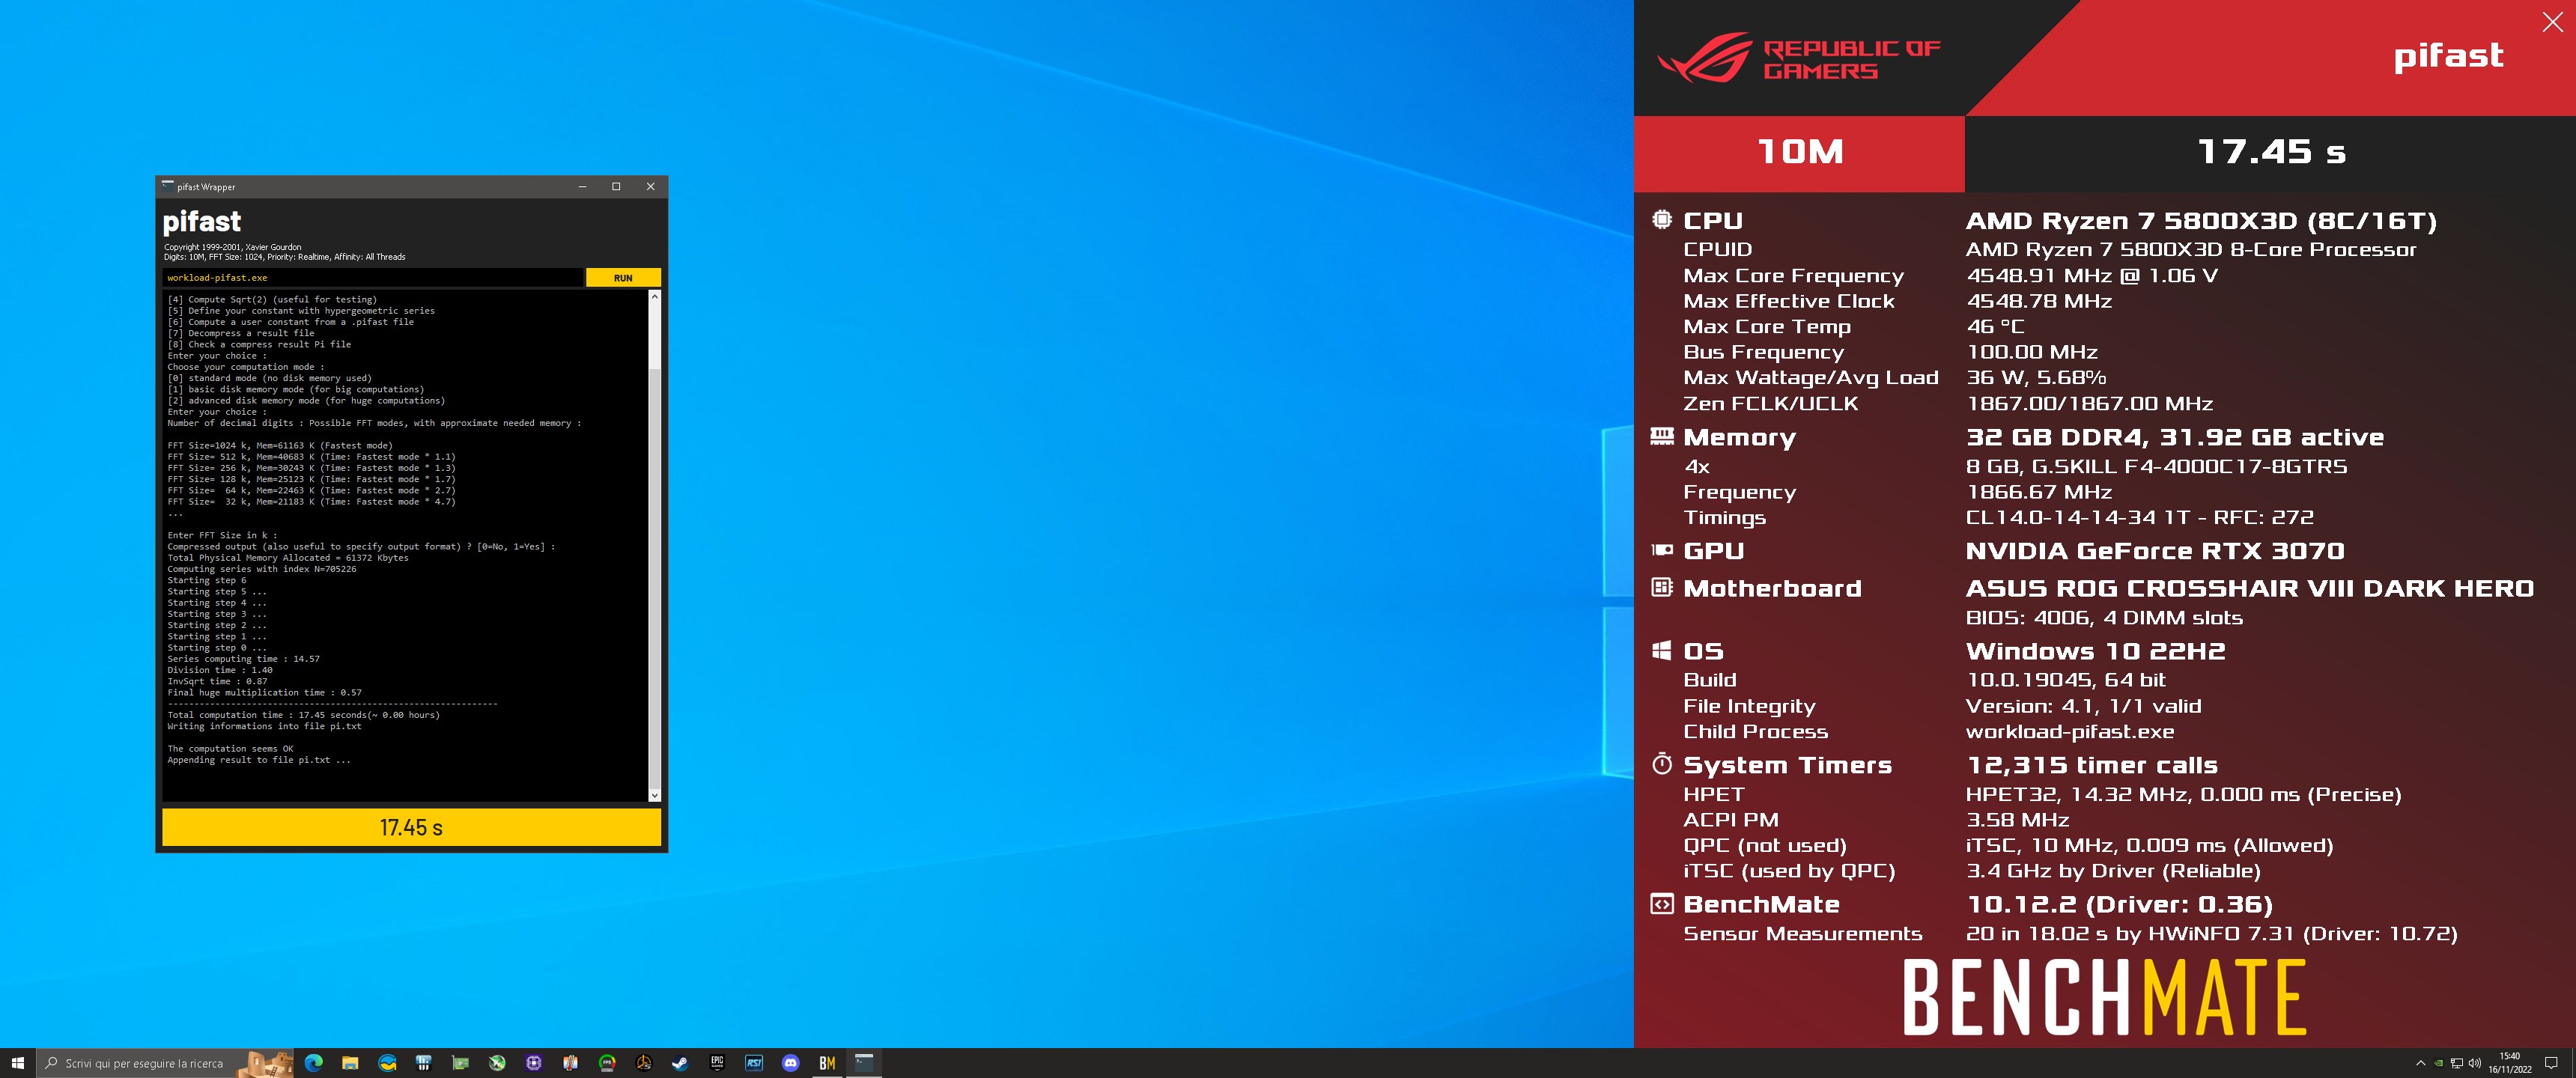Click the Republic of Gamers logo
This screenshot has width=2576, height=1078.
point(1798,58)
